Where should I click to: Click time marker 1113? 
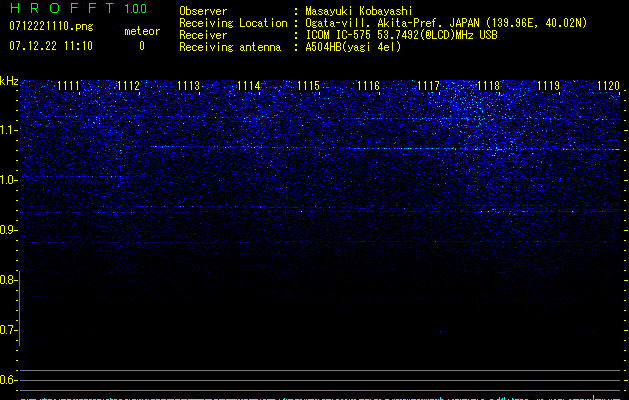188,85
